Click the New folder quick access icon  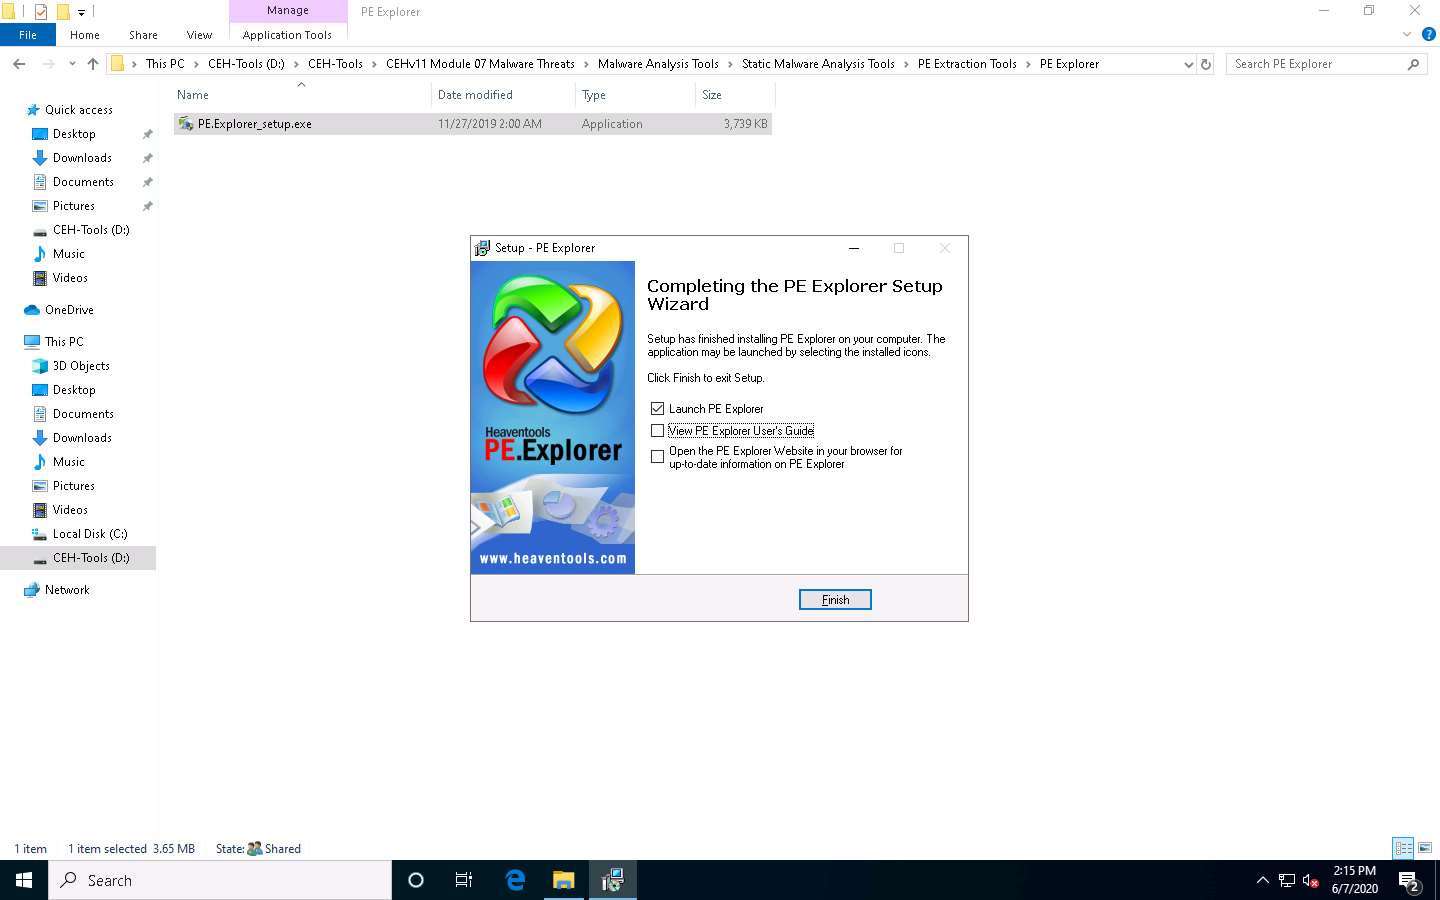pos(63,12)
